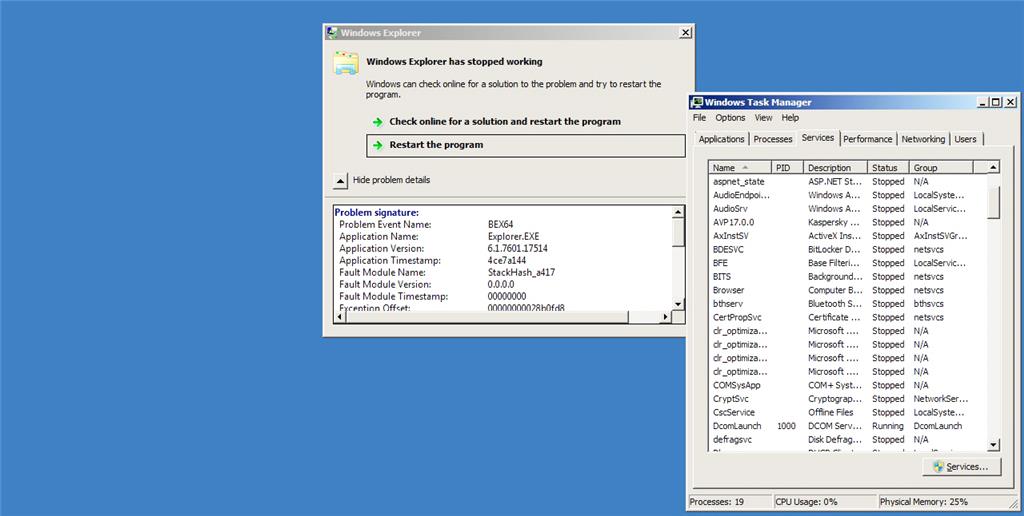1024x516 pixels.
Task: Sort services by Description column header
Action: (835, 168)
